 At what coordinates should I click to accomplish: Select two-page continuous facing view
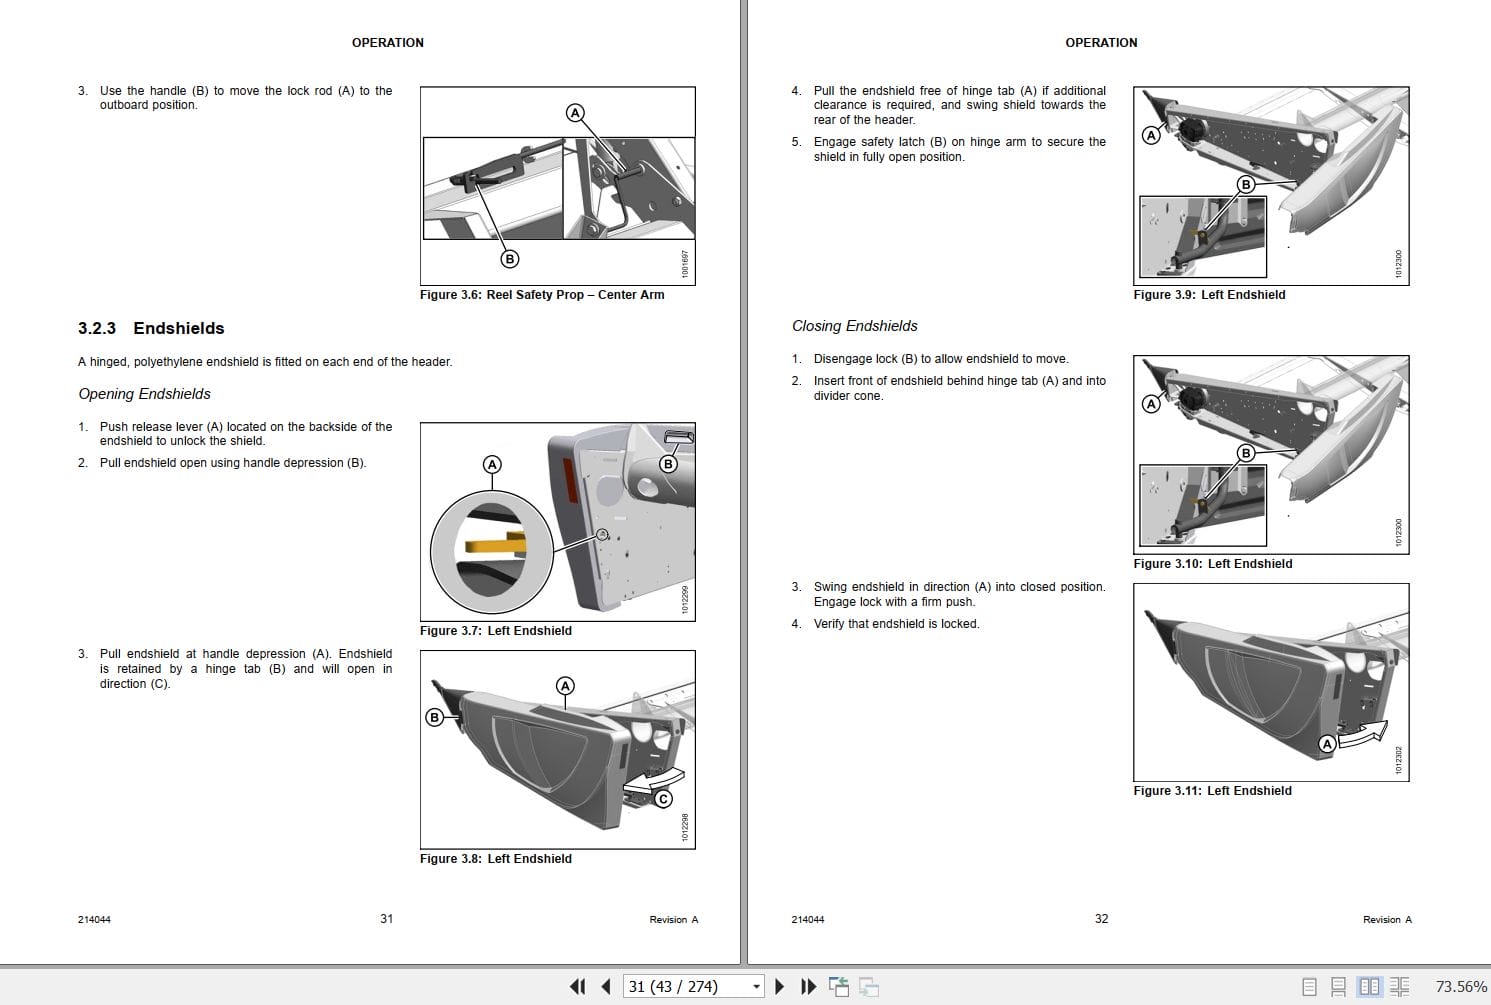(x=1400, y=986)
